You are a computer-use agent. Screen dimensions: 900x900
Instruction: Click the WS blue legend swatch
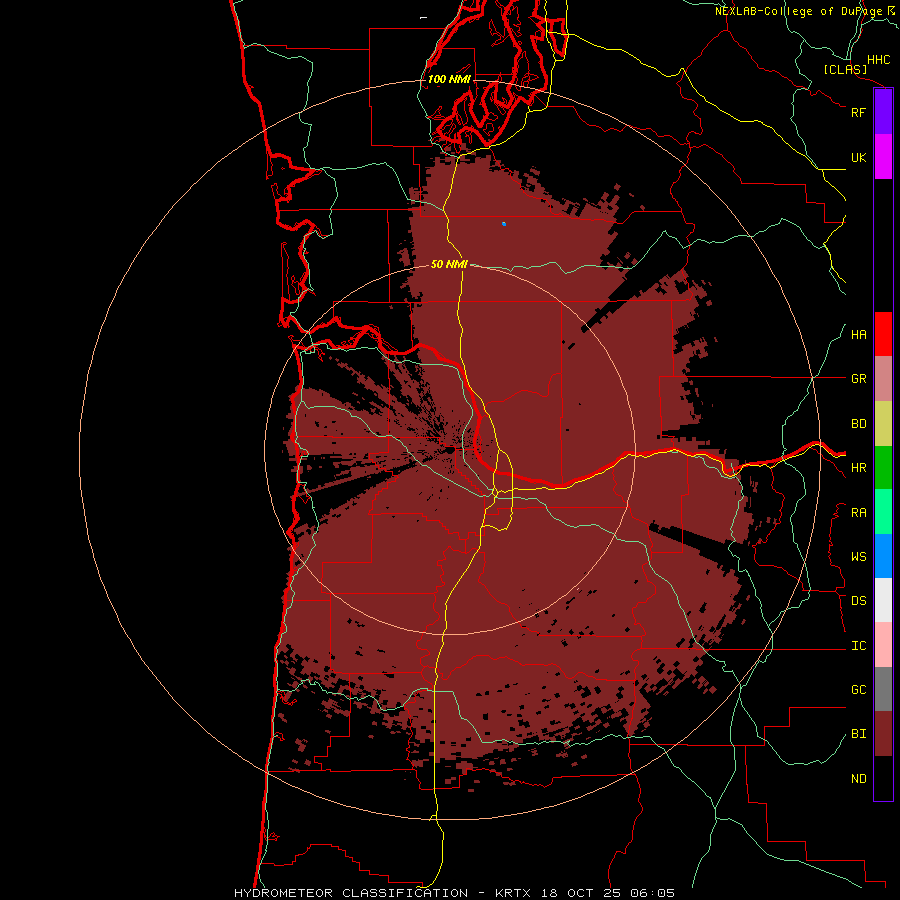tap(883, 556)
